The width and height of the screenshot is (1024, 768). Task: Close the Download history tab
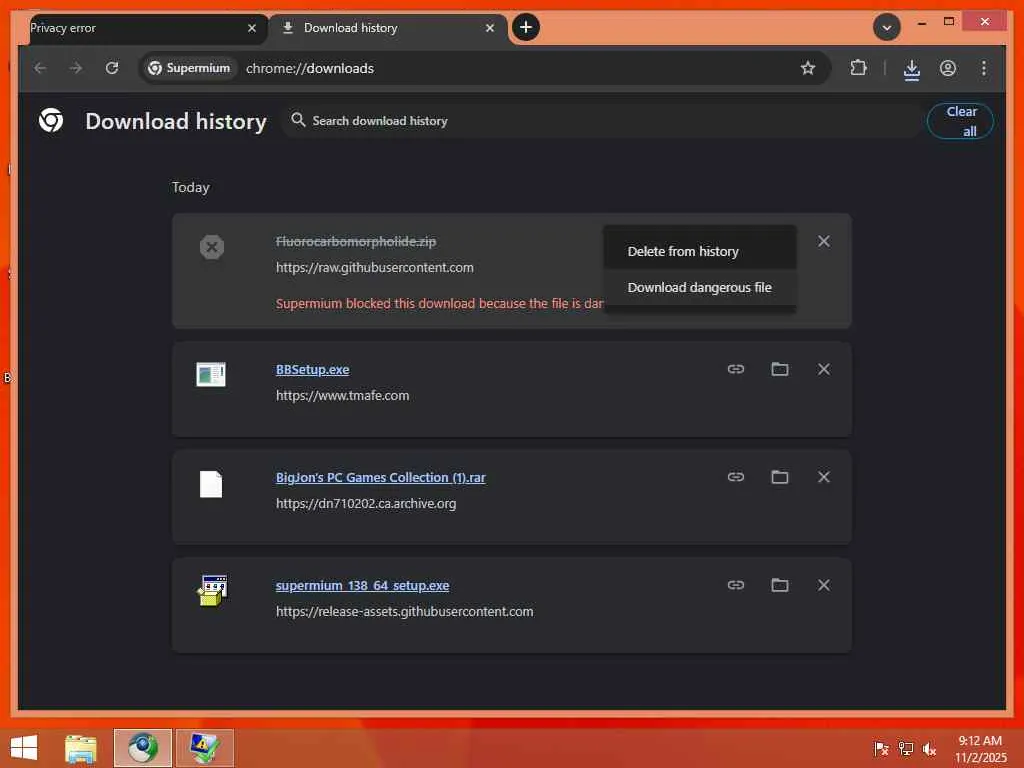pyautogui.click(x=490, y=28)
